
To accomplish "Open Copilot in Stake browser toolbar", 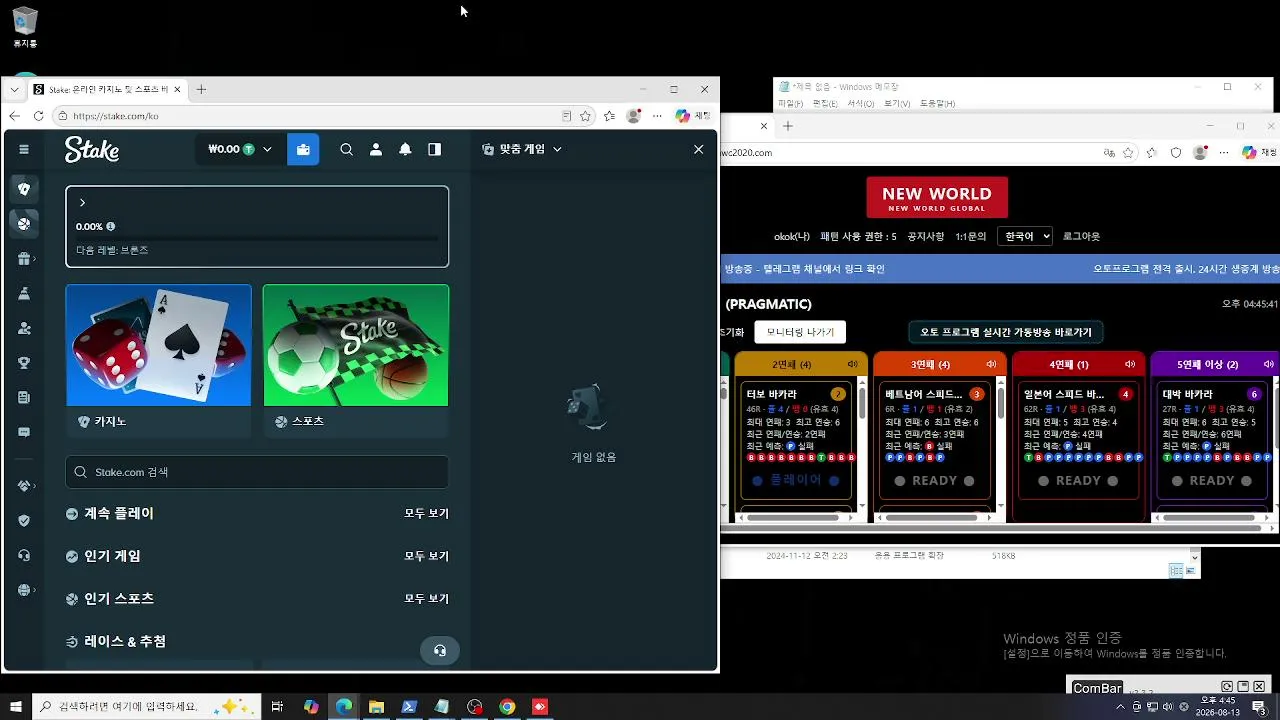I will (682, 116).
